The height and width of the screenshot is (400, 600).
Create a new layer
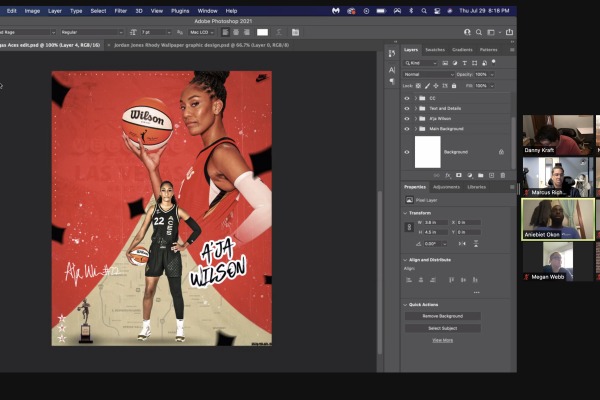(492, 175)
